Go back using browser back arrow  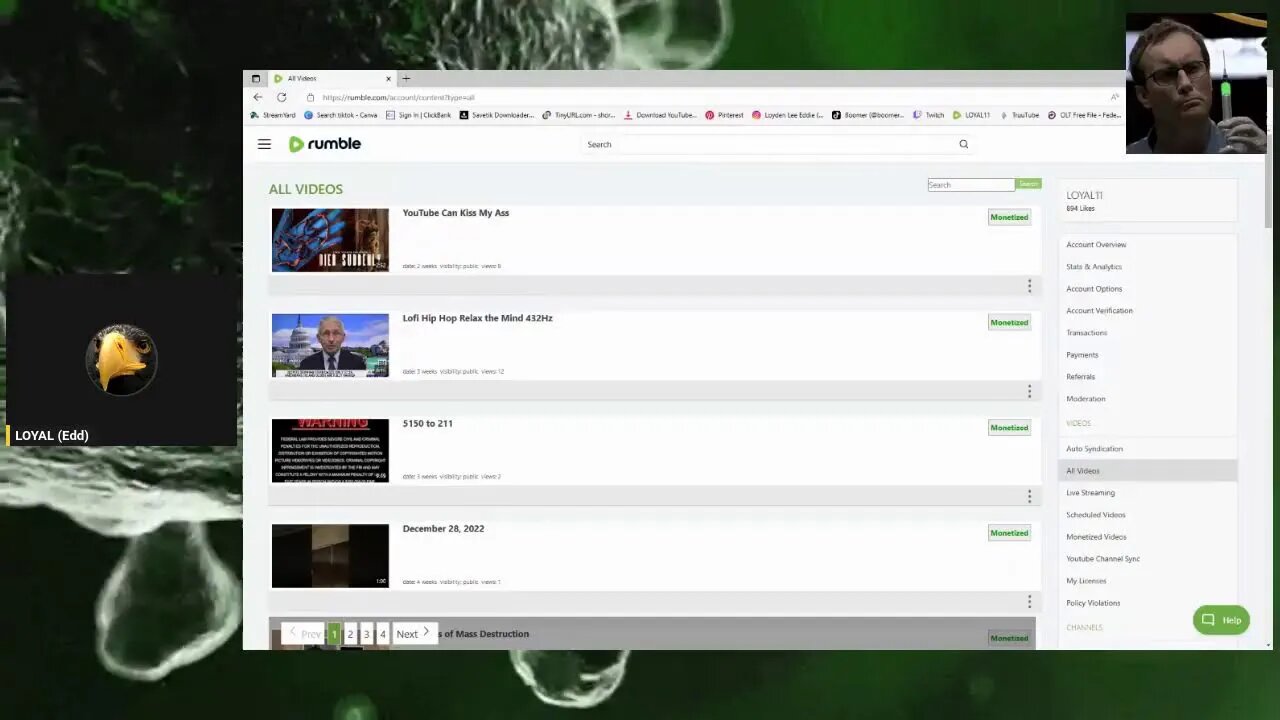[x=258, y=97]
